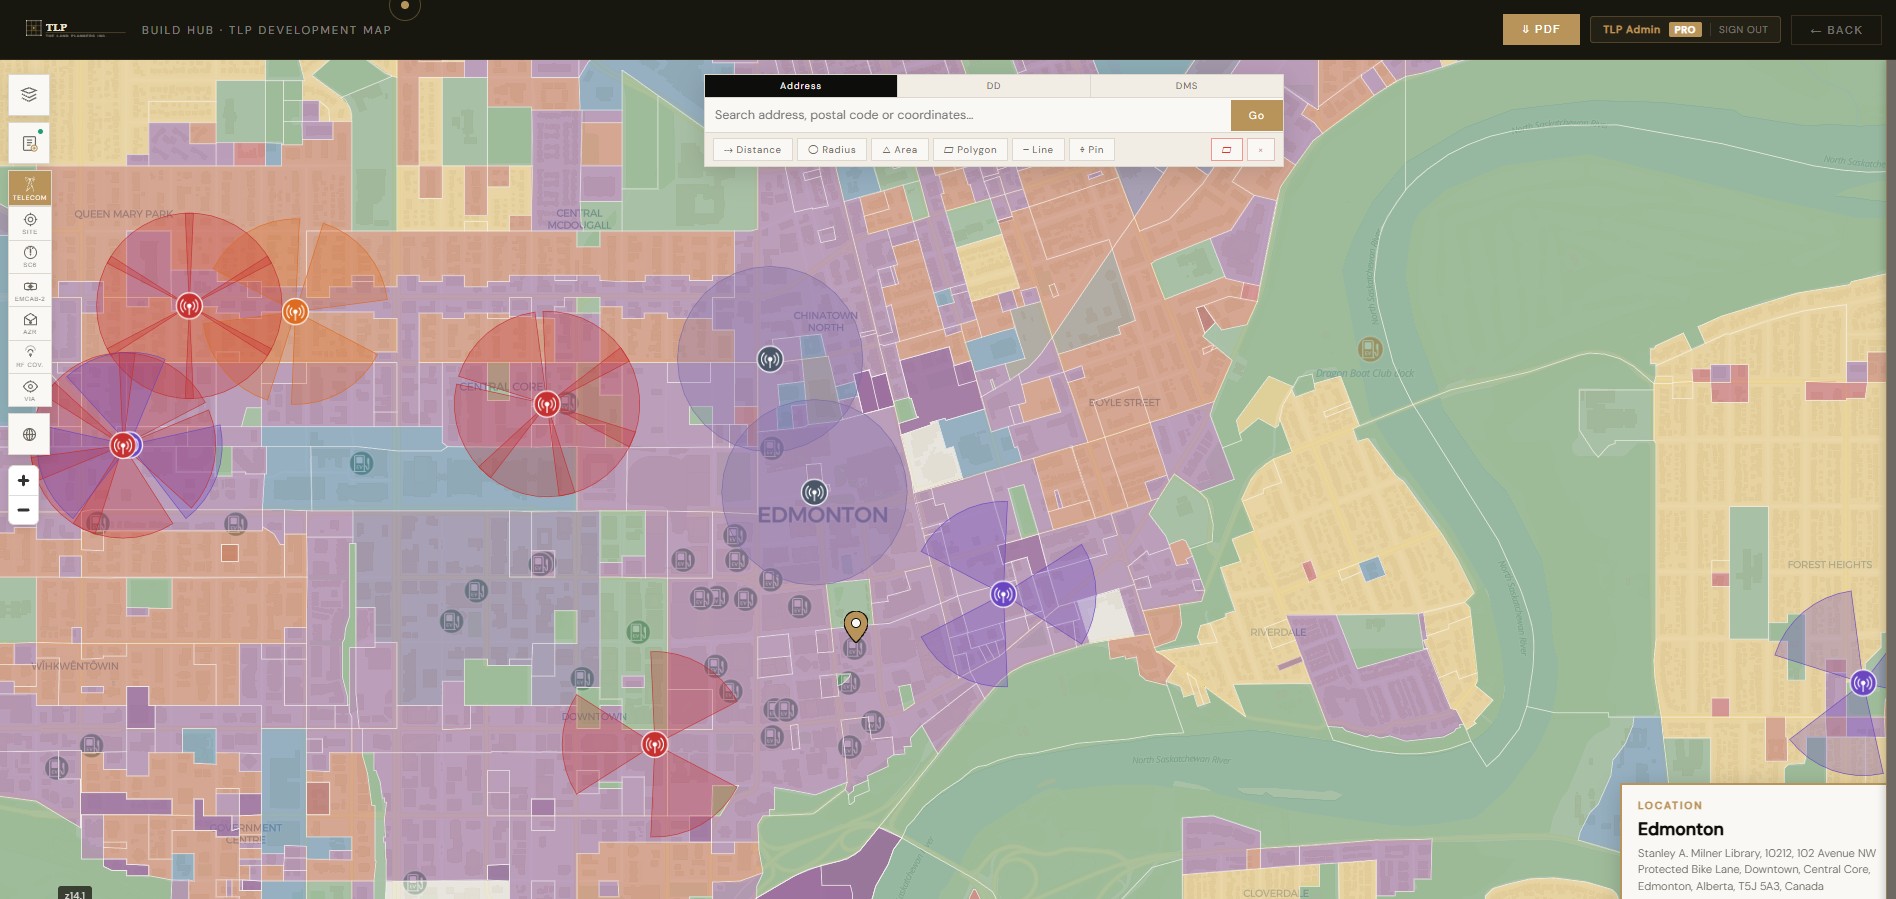
Task: Select the grey tower marker above Edmonton label
Action: click(814, 492)
